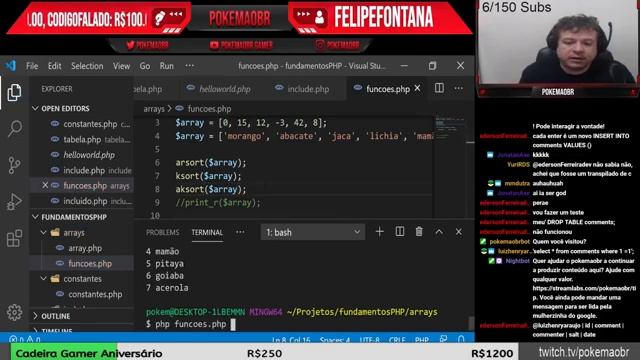Open the Run menu

tap(167, 66)
